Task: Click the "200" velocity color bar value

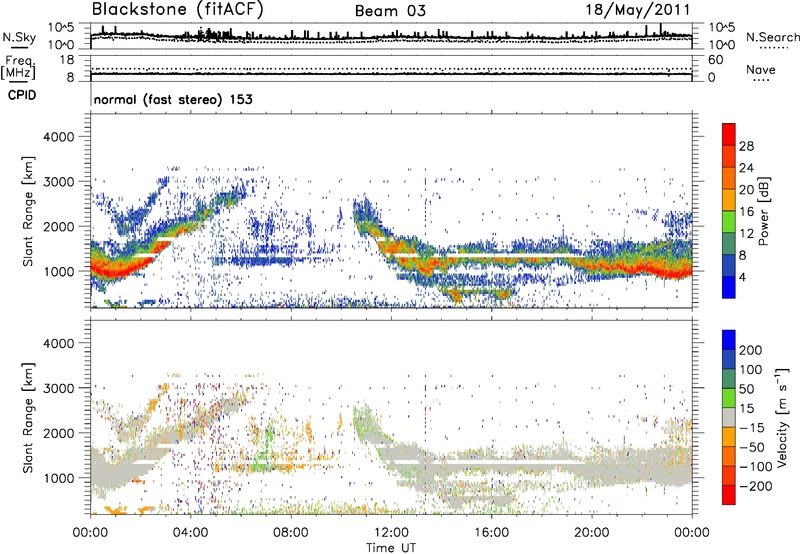Action: (x=750, y=350)
